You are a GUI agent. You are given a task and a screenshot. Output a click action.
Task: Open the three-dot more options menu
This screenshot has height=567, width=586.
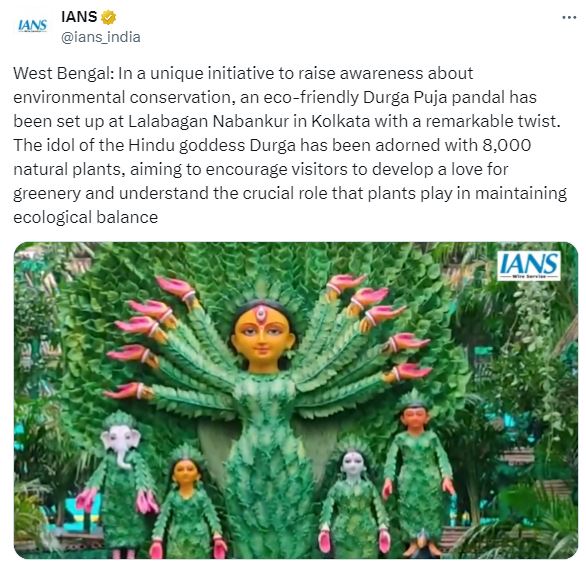pos(569,18)
